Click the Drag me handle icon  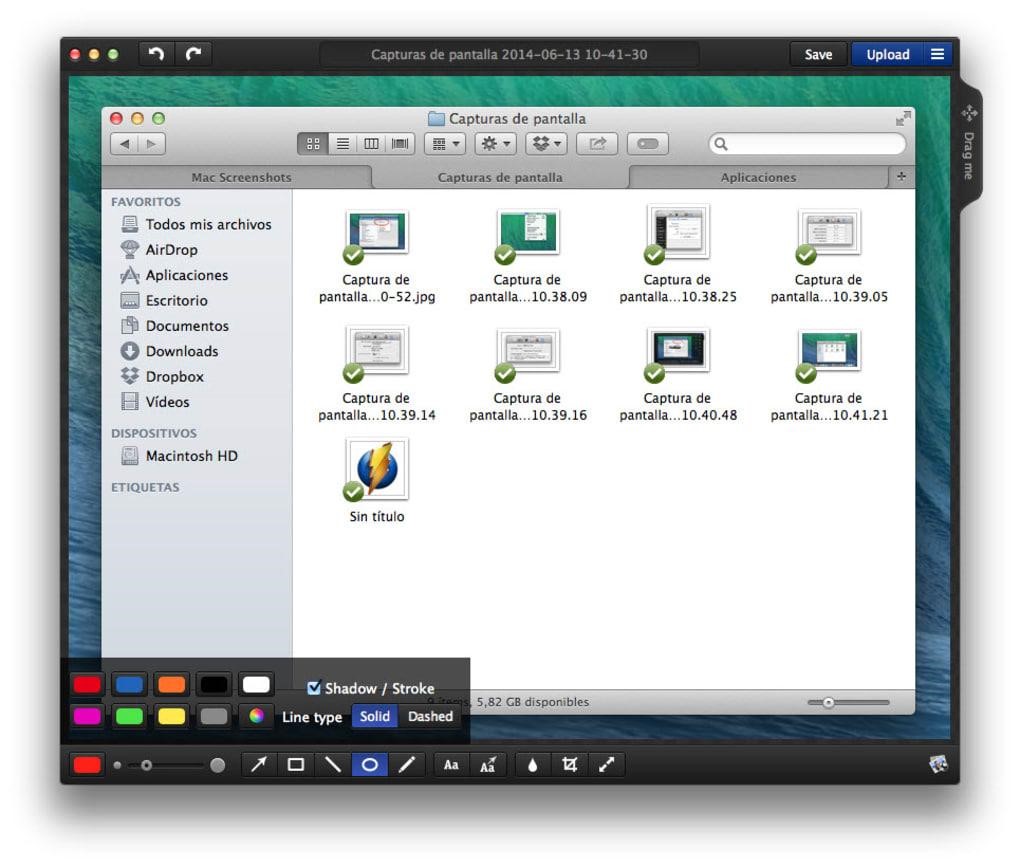pos(969,113)
